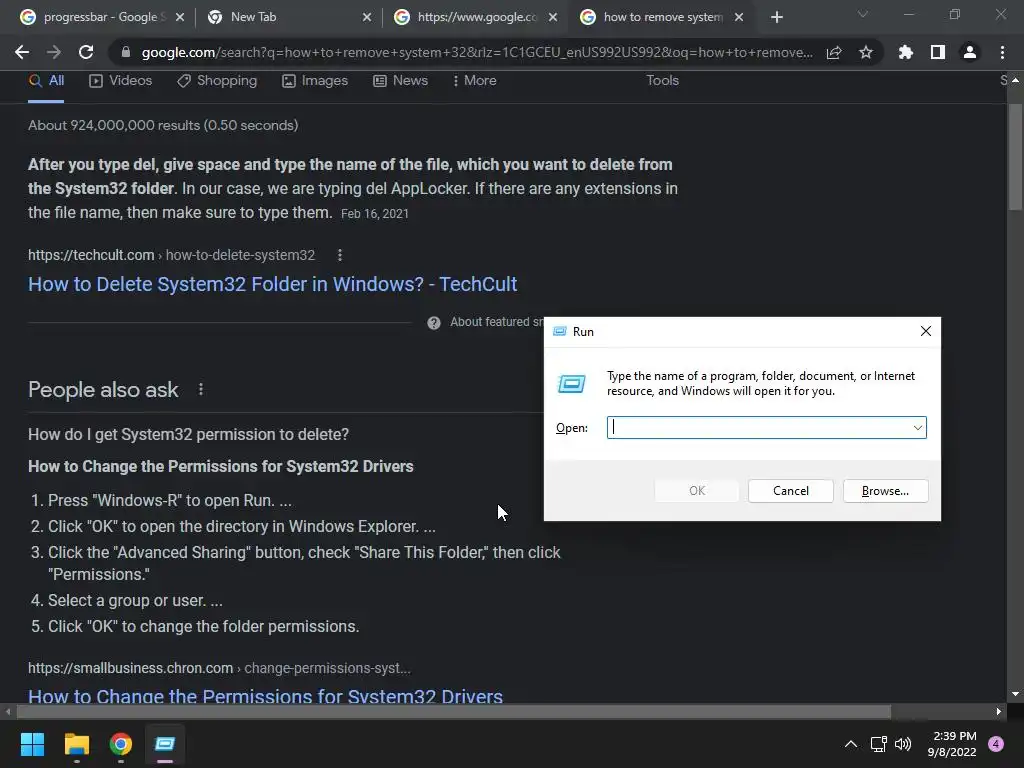Click the Chrome taskbar icon
Viewport: 1024px width, 768px height.
(x=121, y=744)
